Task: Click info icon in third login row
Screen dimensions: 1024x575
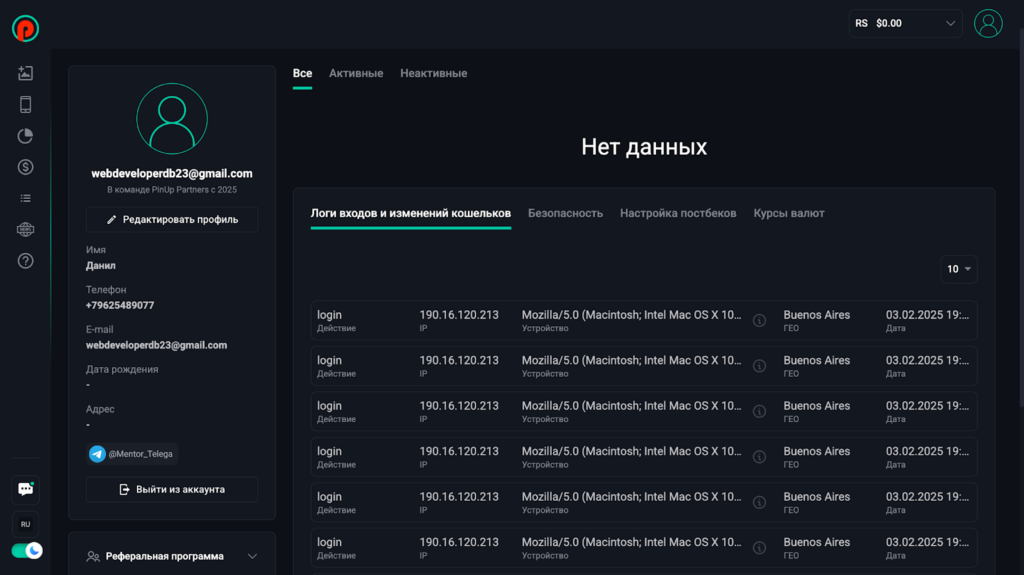Action: (x=759, y=411)
